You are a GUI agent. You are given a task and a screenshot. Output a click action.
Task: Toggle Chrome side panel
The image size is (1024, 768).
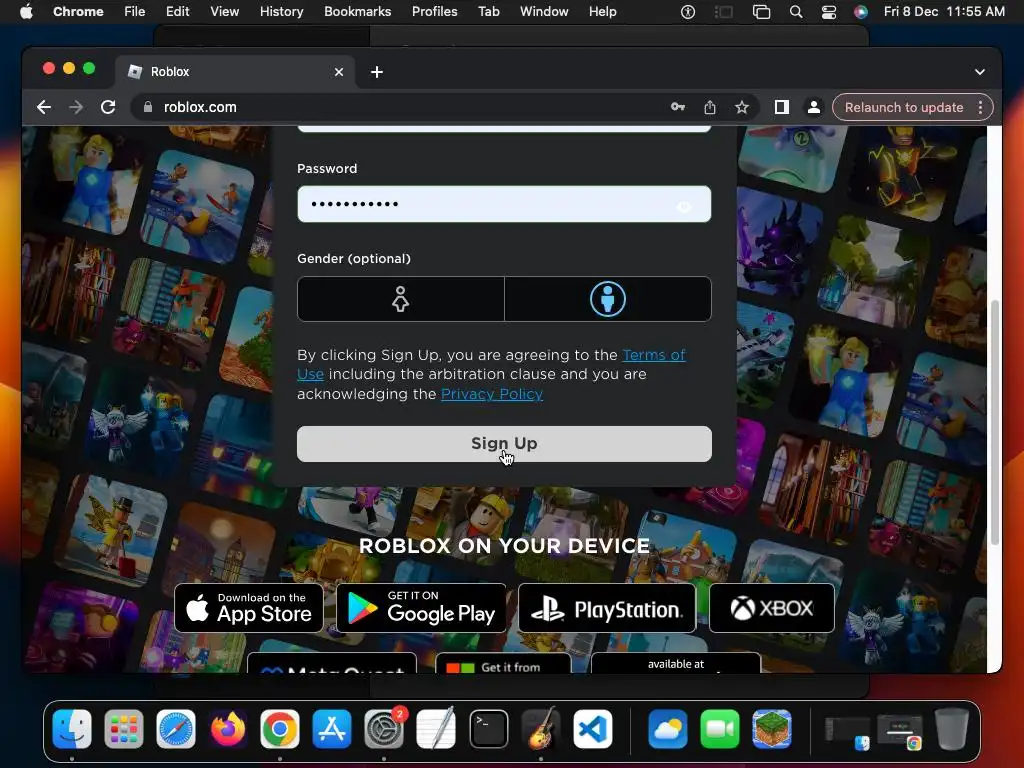(782, 107)
